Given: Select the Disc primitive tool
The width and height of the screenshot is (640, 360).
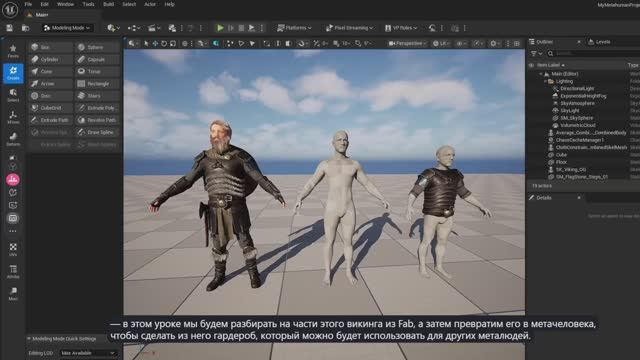Looking at the screenshot, I should pyautogui.click(x=50, y=96).
